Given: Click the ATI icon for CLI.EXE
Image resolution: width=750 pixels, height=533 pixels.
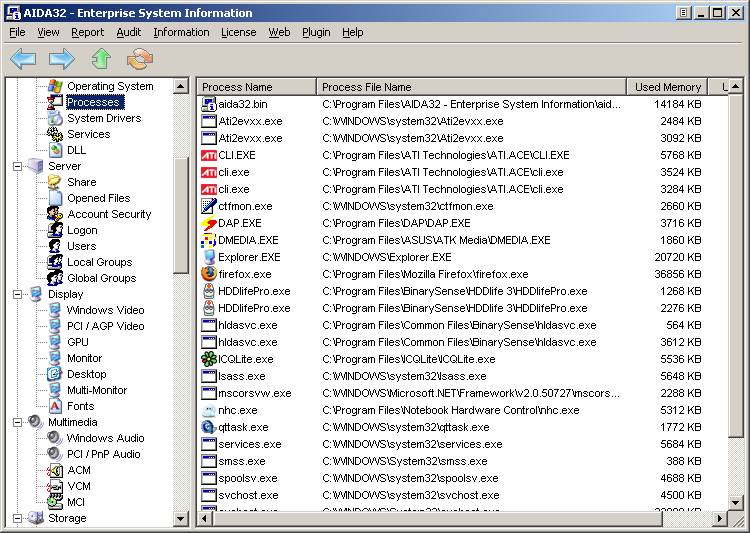Looking at the screenshot, I should 209,155.
